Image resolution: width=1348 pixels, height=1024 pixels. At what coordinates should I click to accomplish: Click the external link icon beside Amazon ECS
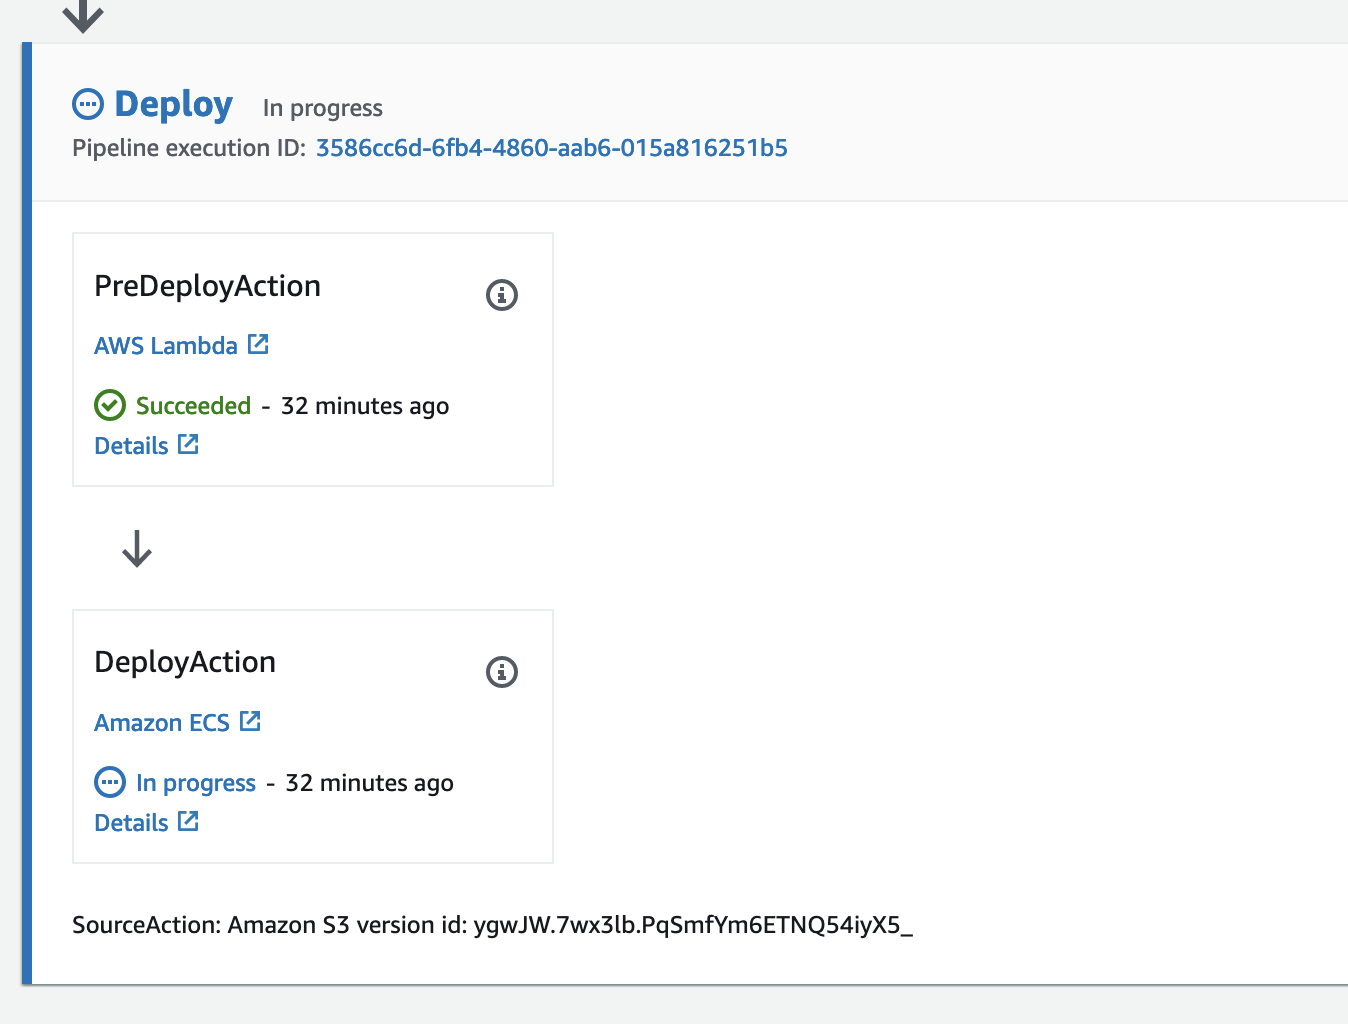pos(250,720)
